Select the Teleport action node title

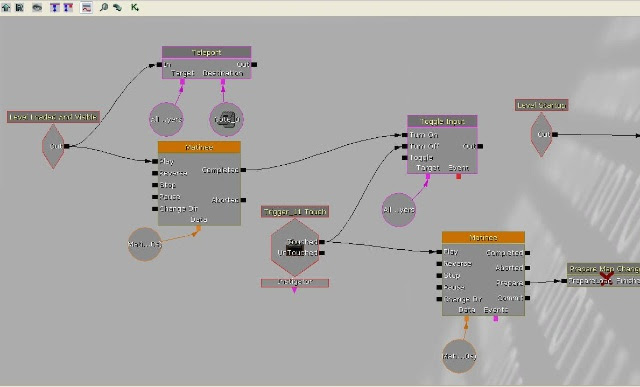tap(207, 52)
